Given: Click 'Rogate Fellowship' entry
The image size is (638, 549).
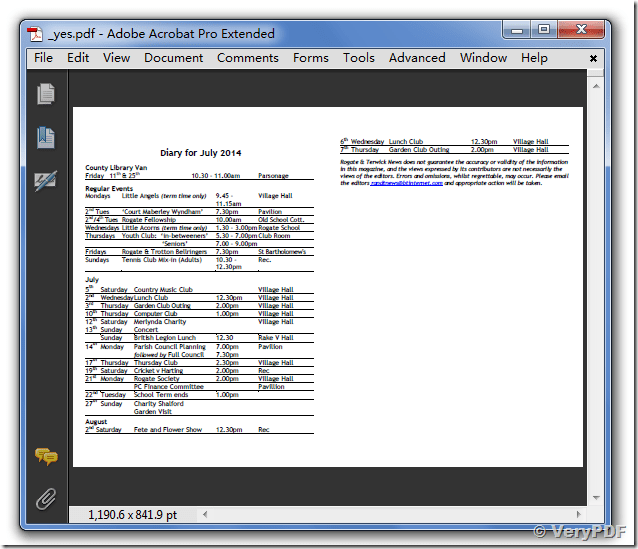Looking at the screenshot, I should tap(149, 220).
